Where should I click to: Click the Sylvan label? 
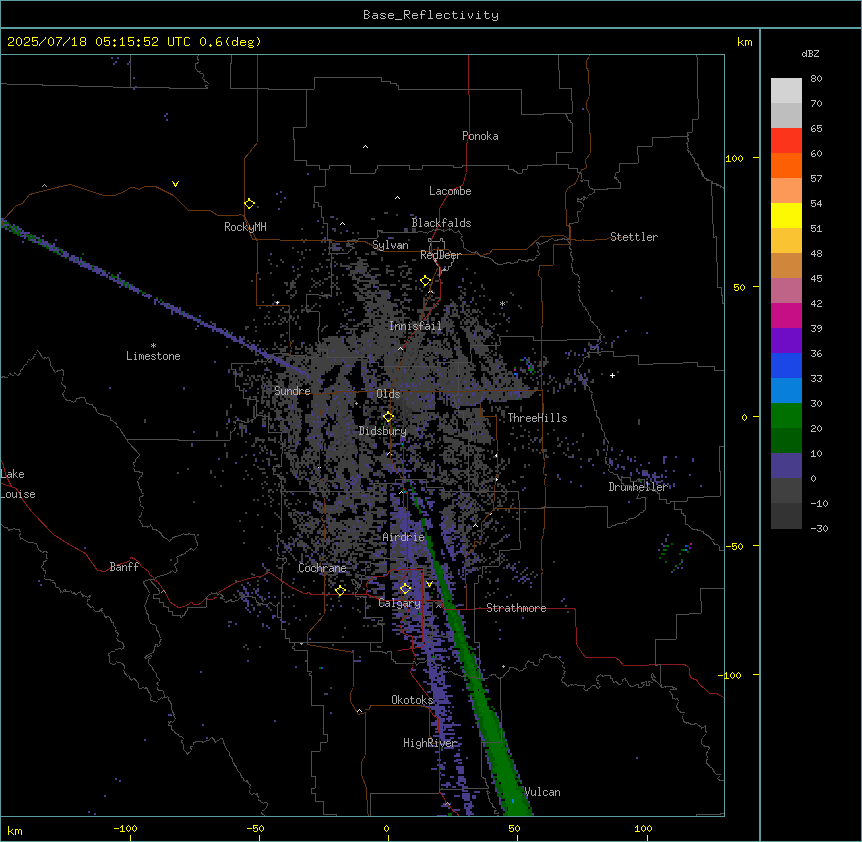[390, 245]
